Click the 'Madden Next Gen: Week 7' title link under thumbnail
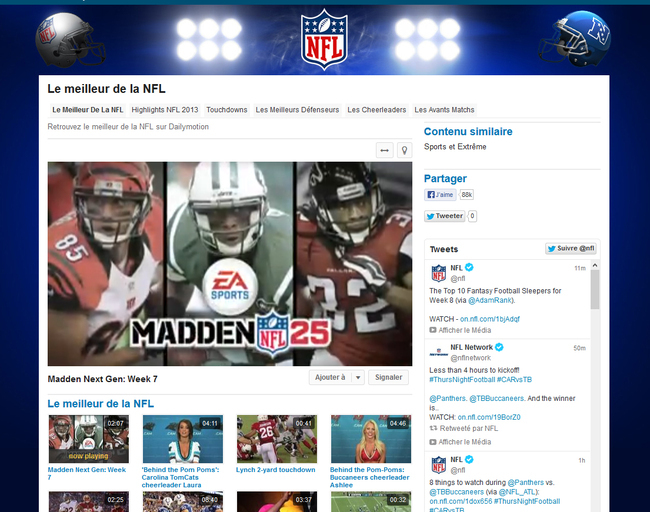 [87, 473]
